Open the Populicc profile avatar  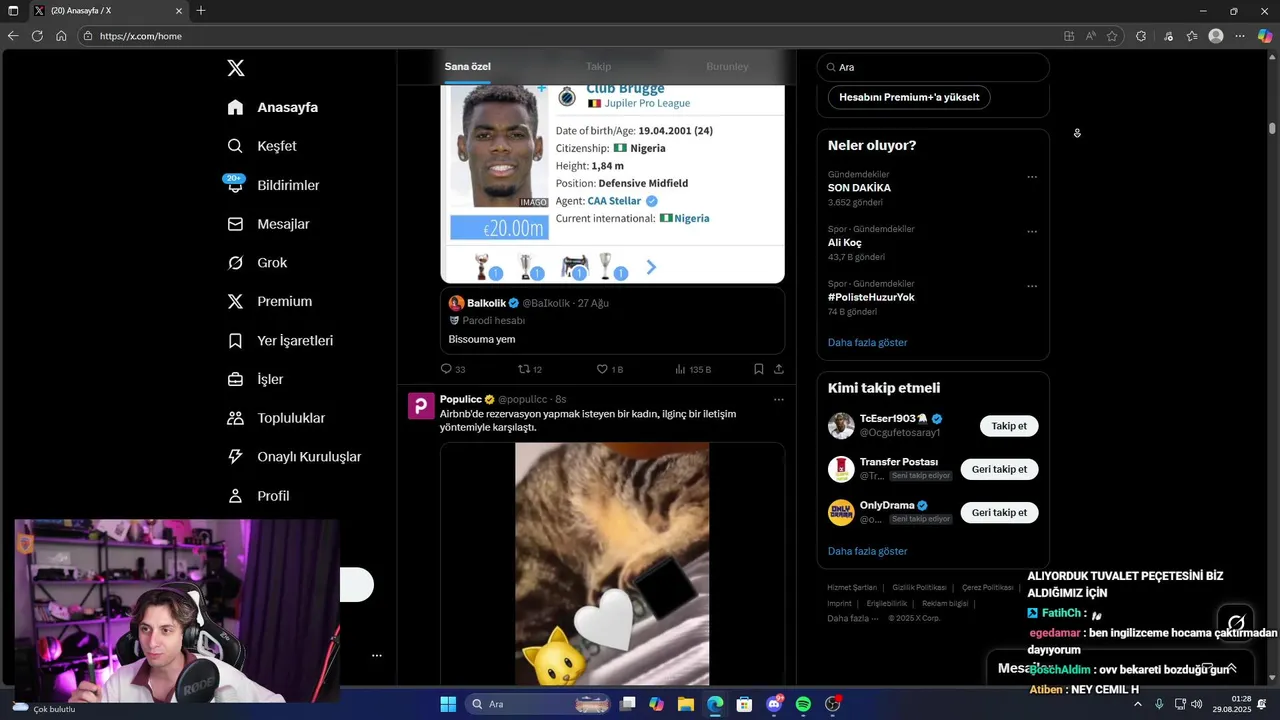point(421,406)
